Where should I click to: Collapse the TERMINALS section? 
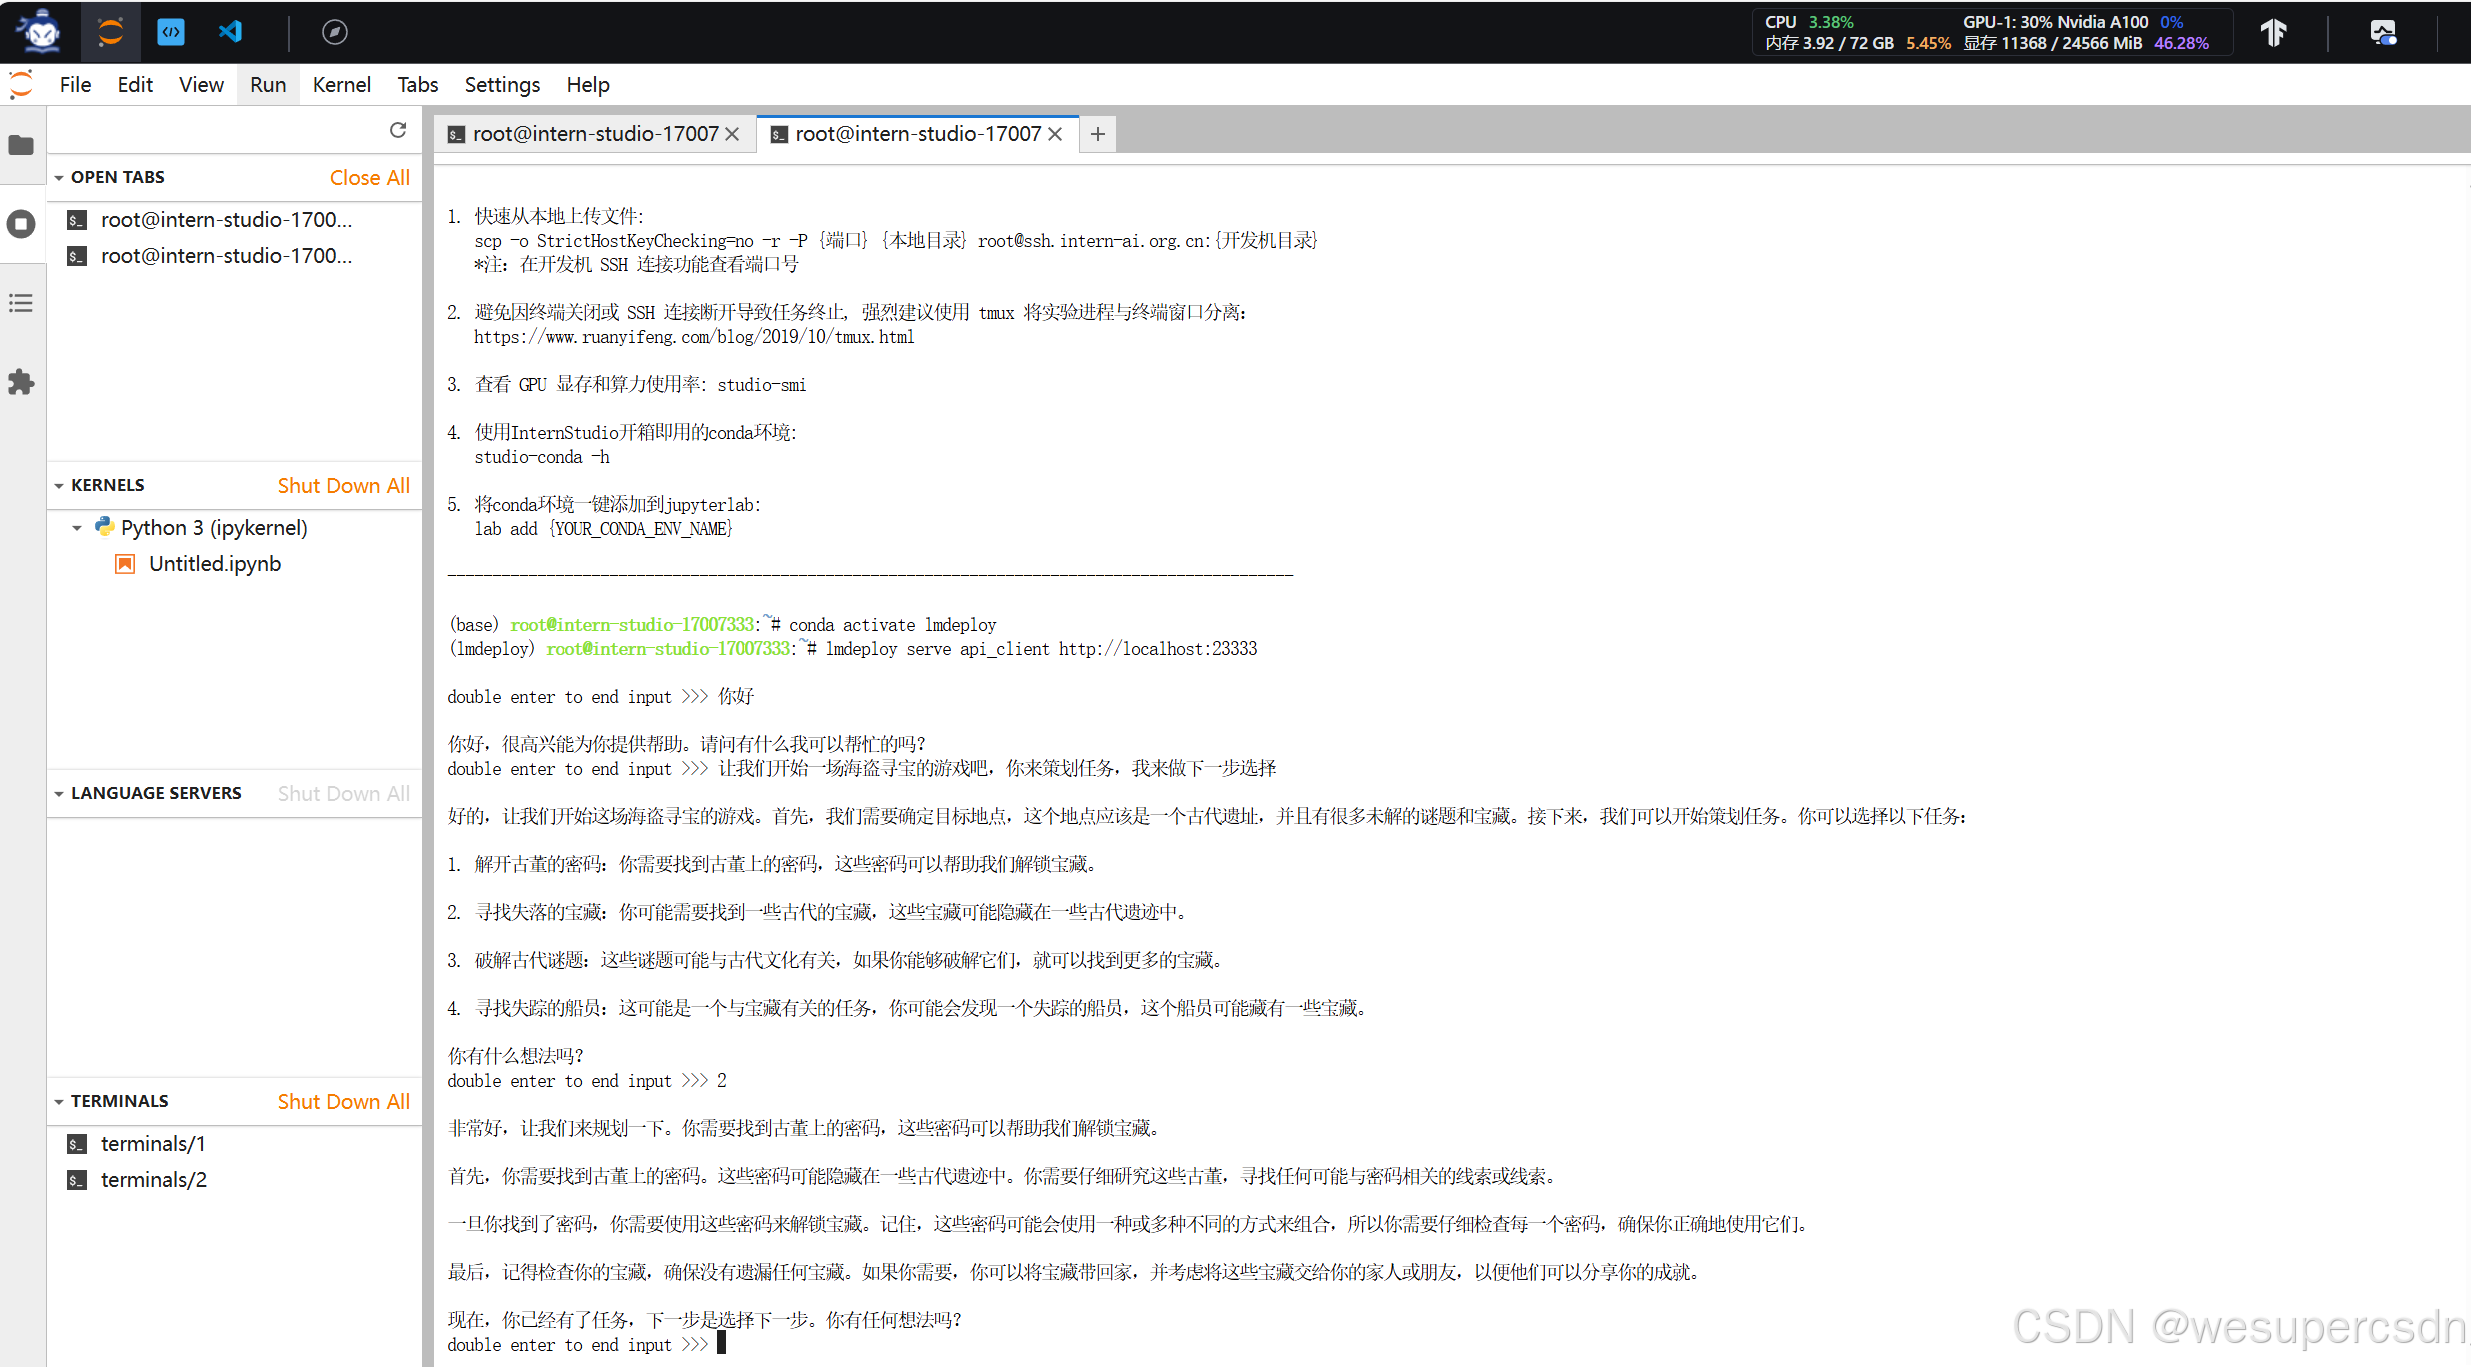[59, 1102]
